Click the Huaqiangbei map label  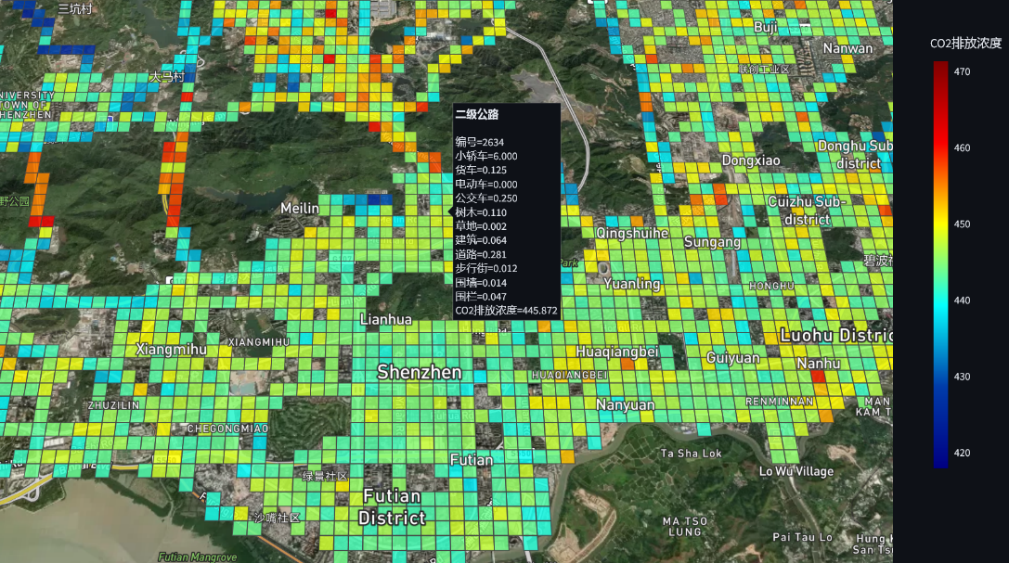tap(617, 352)
